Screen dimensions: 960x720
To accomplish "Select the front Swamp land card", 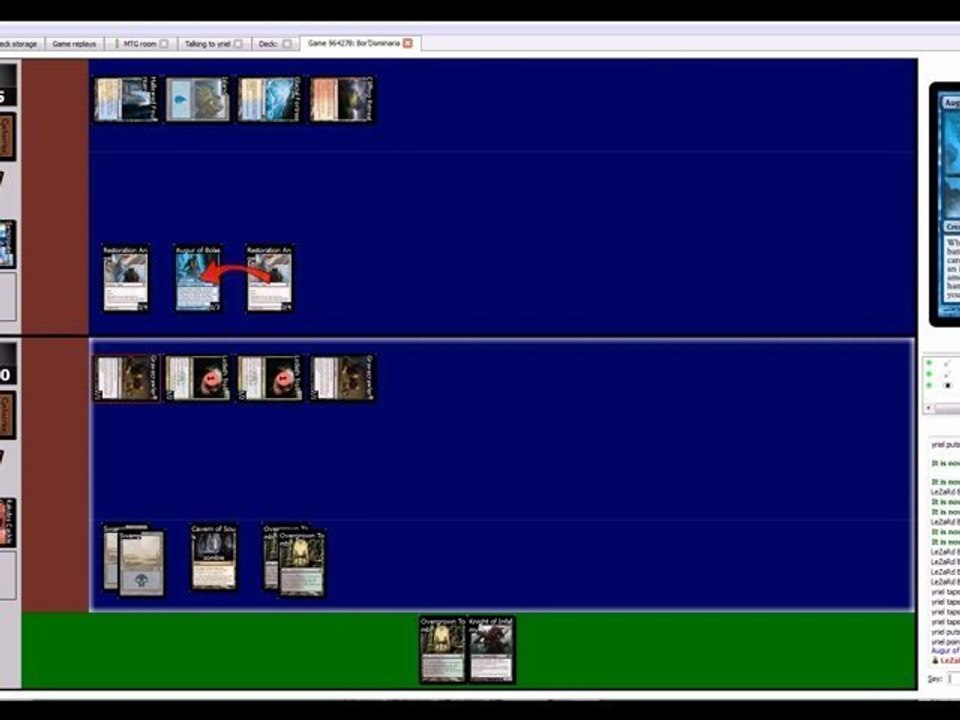I will [141, 563].
